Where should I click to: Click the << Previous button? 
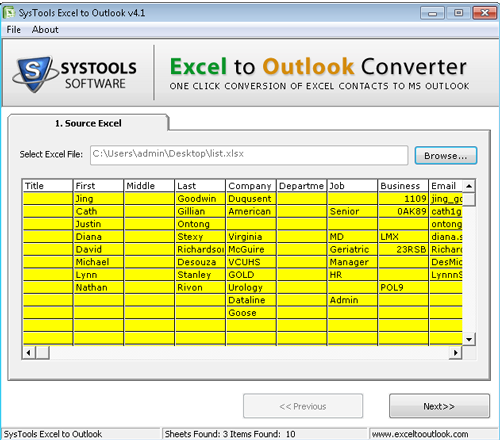pyautogui.click(x=303, y=406)
